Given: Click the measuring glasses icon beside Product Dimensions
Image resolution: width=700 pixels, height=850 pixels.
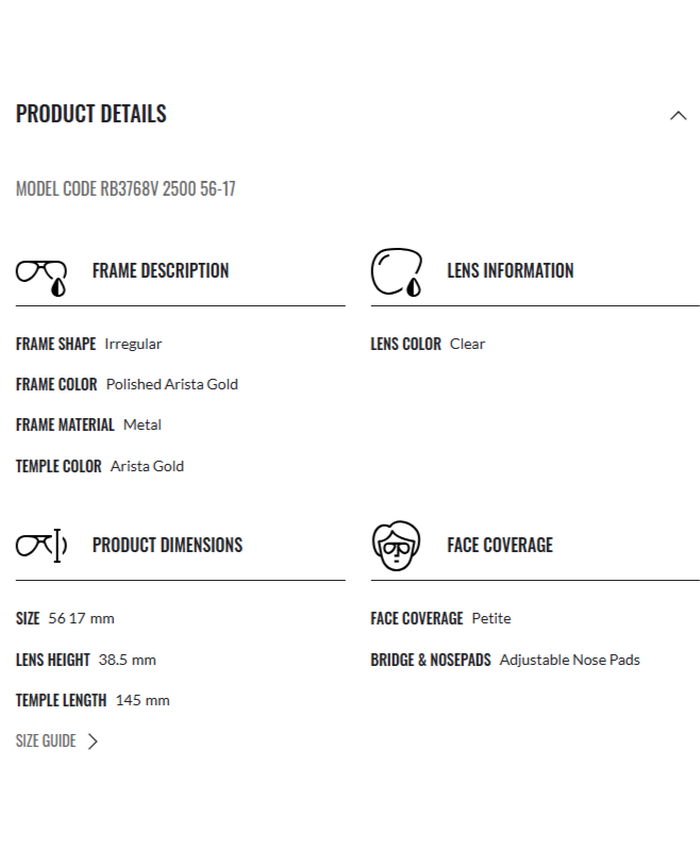Looking at the screenshot, I should 42,545.
